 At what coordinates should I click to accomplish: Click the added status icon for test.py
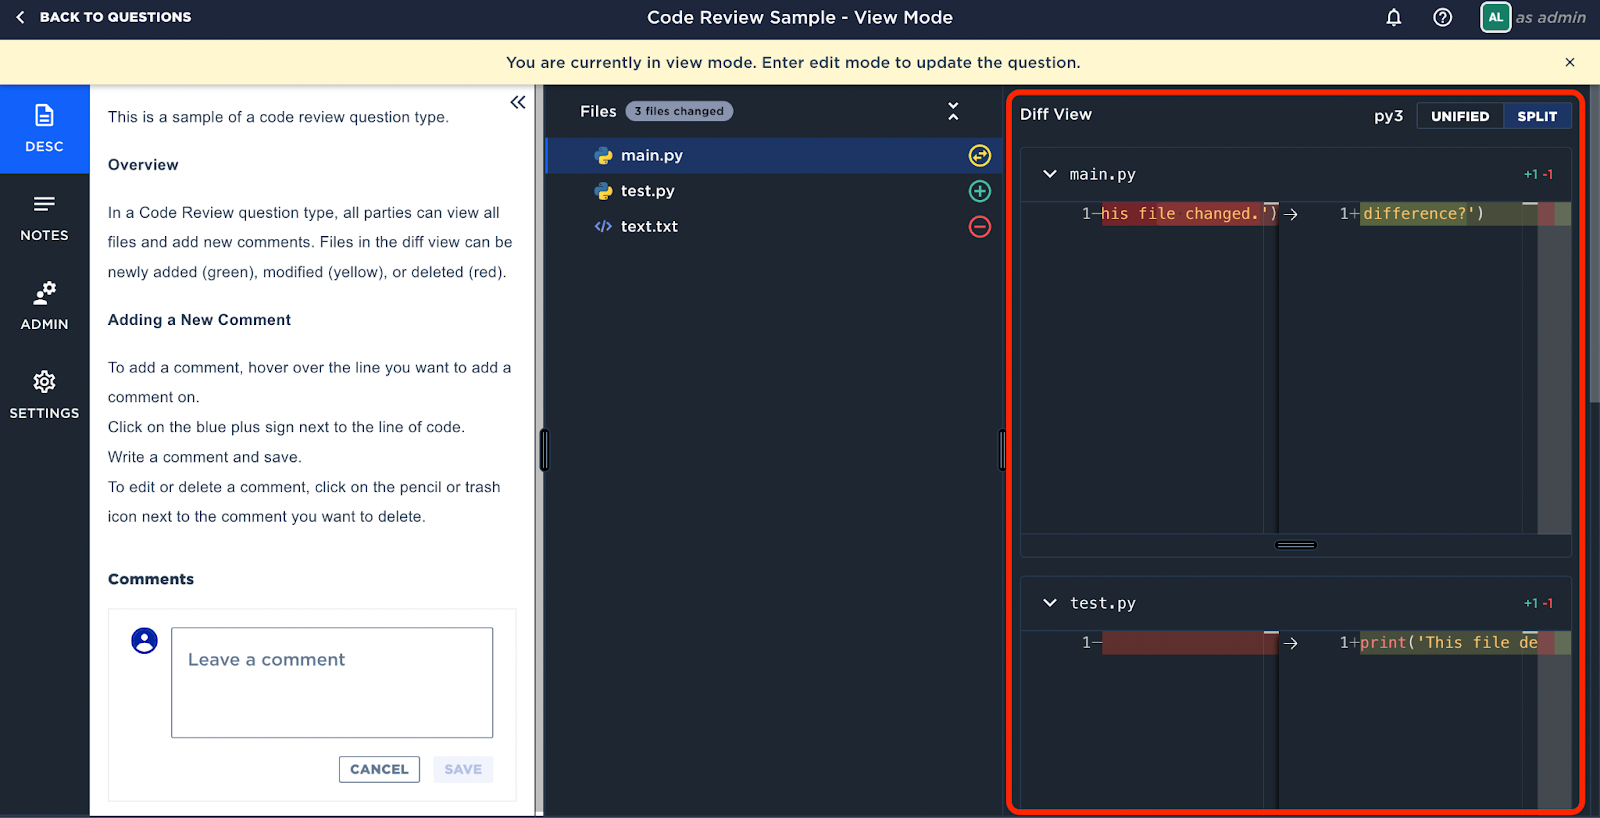(980, 191)
